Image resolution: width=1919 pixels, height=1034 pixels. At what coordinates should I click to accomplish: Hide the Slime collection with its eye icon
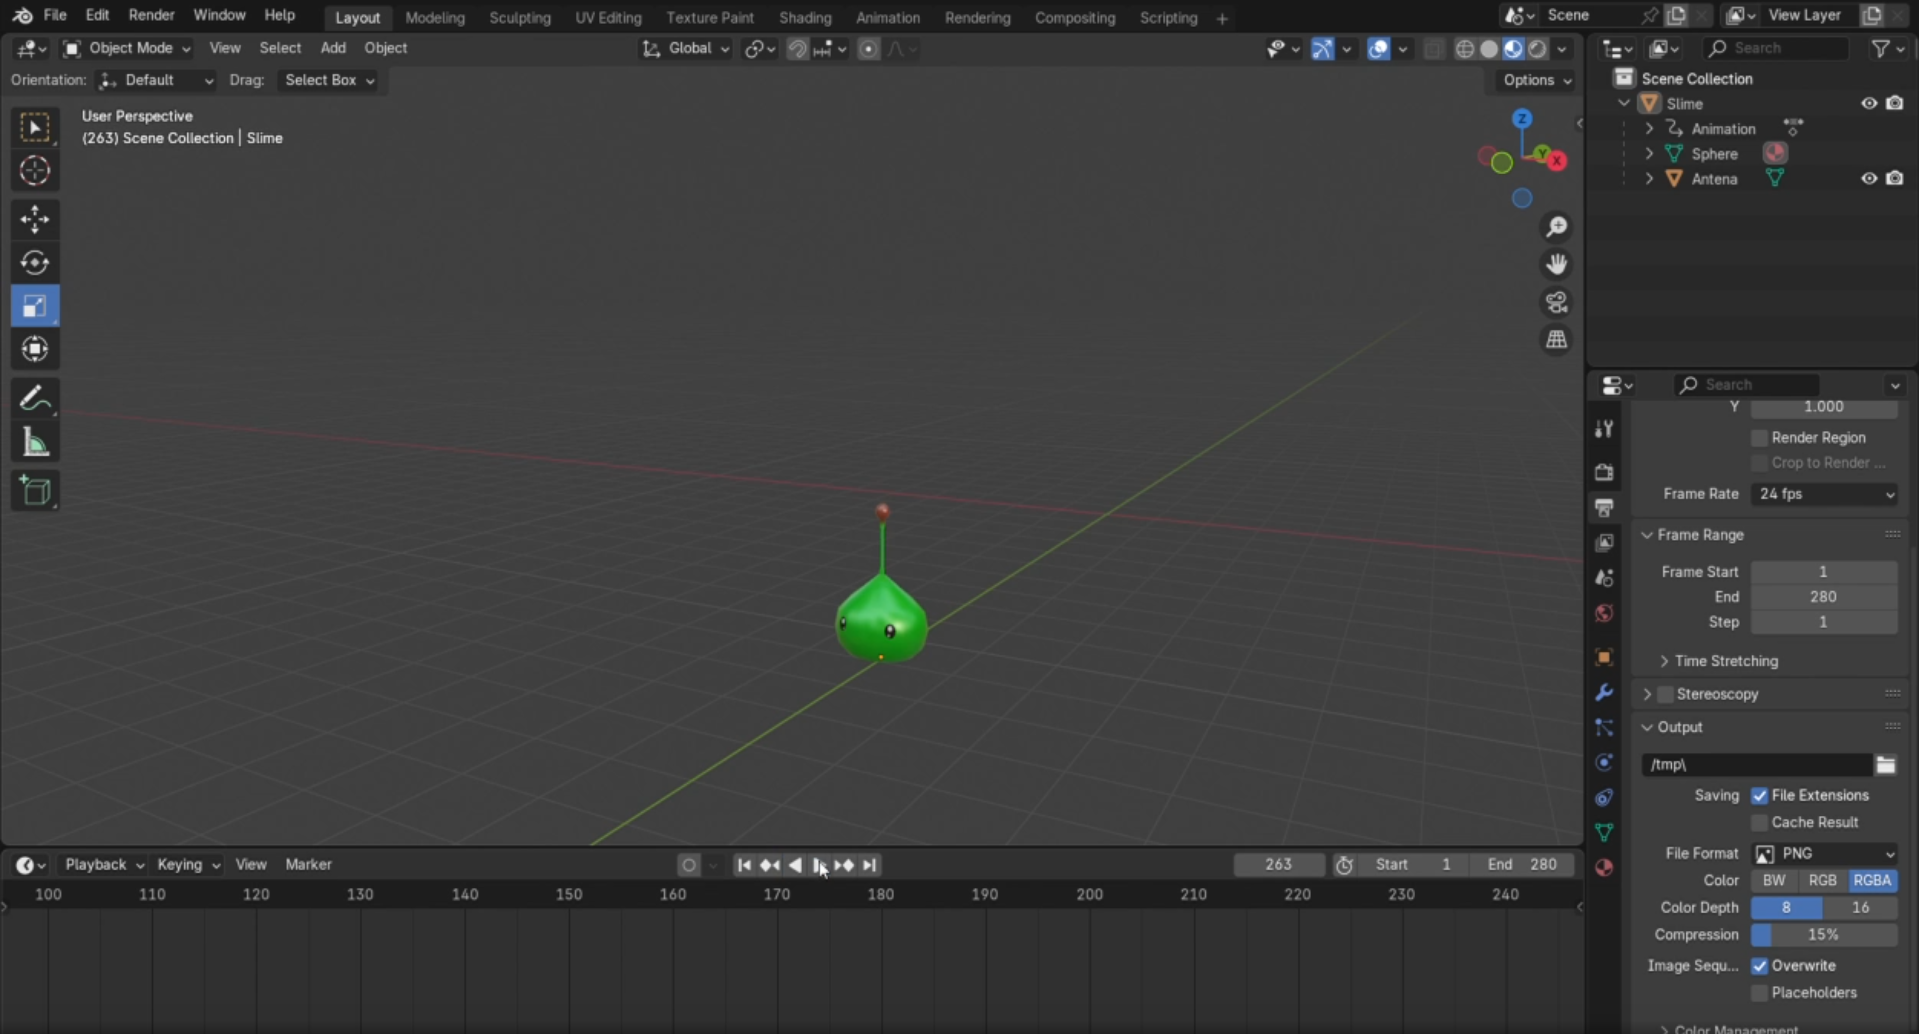coord(1868,103)
